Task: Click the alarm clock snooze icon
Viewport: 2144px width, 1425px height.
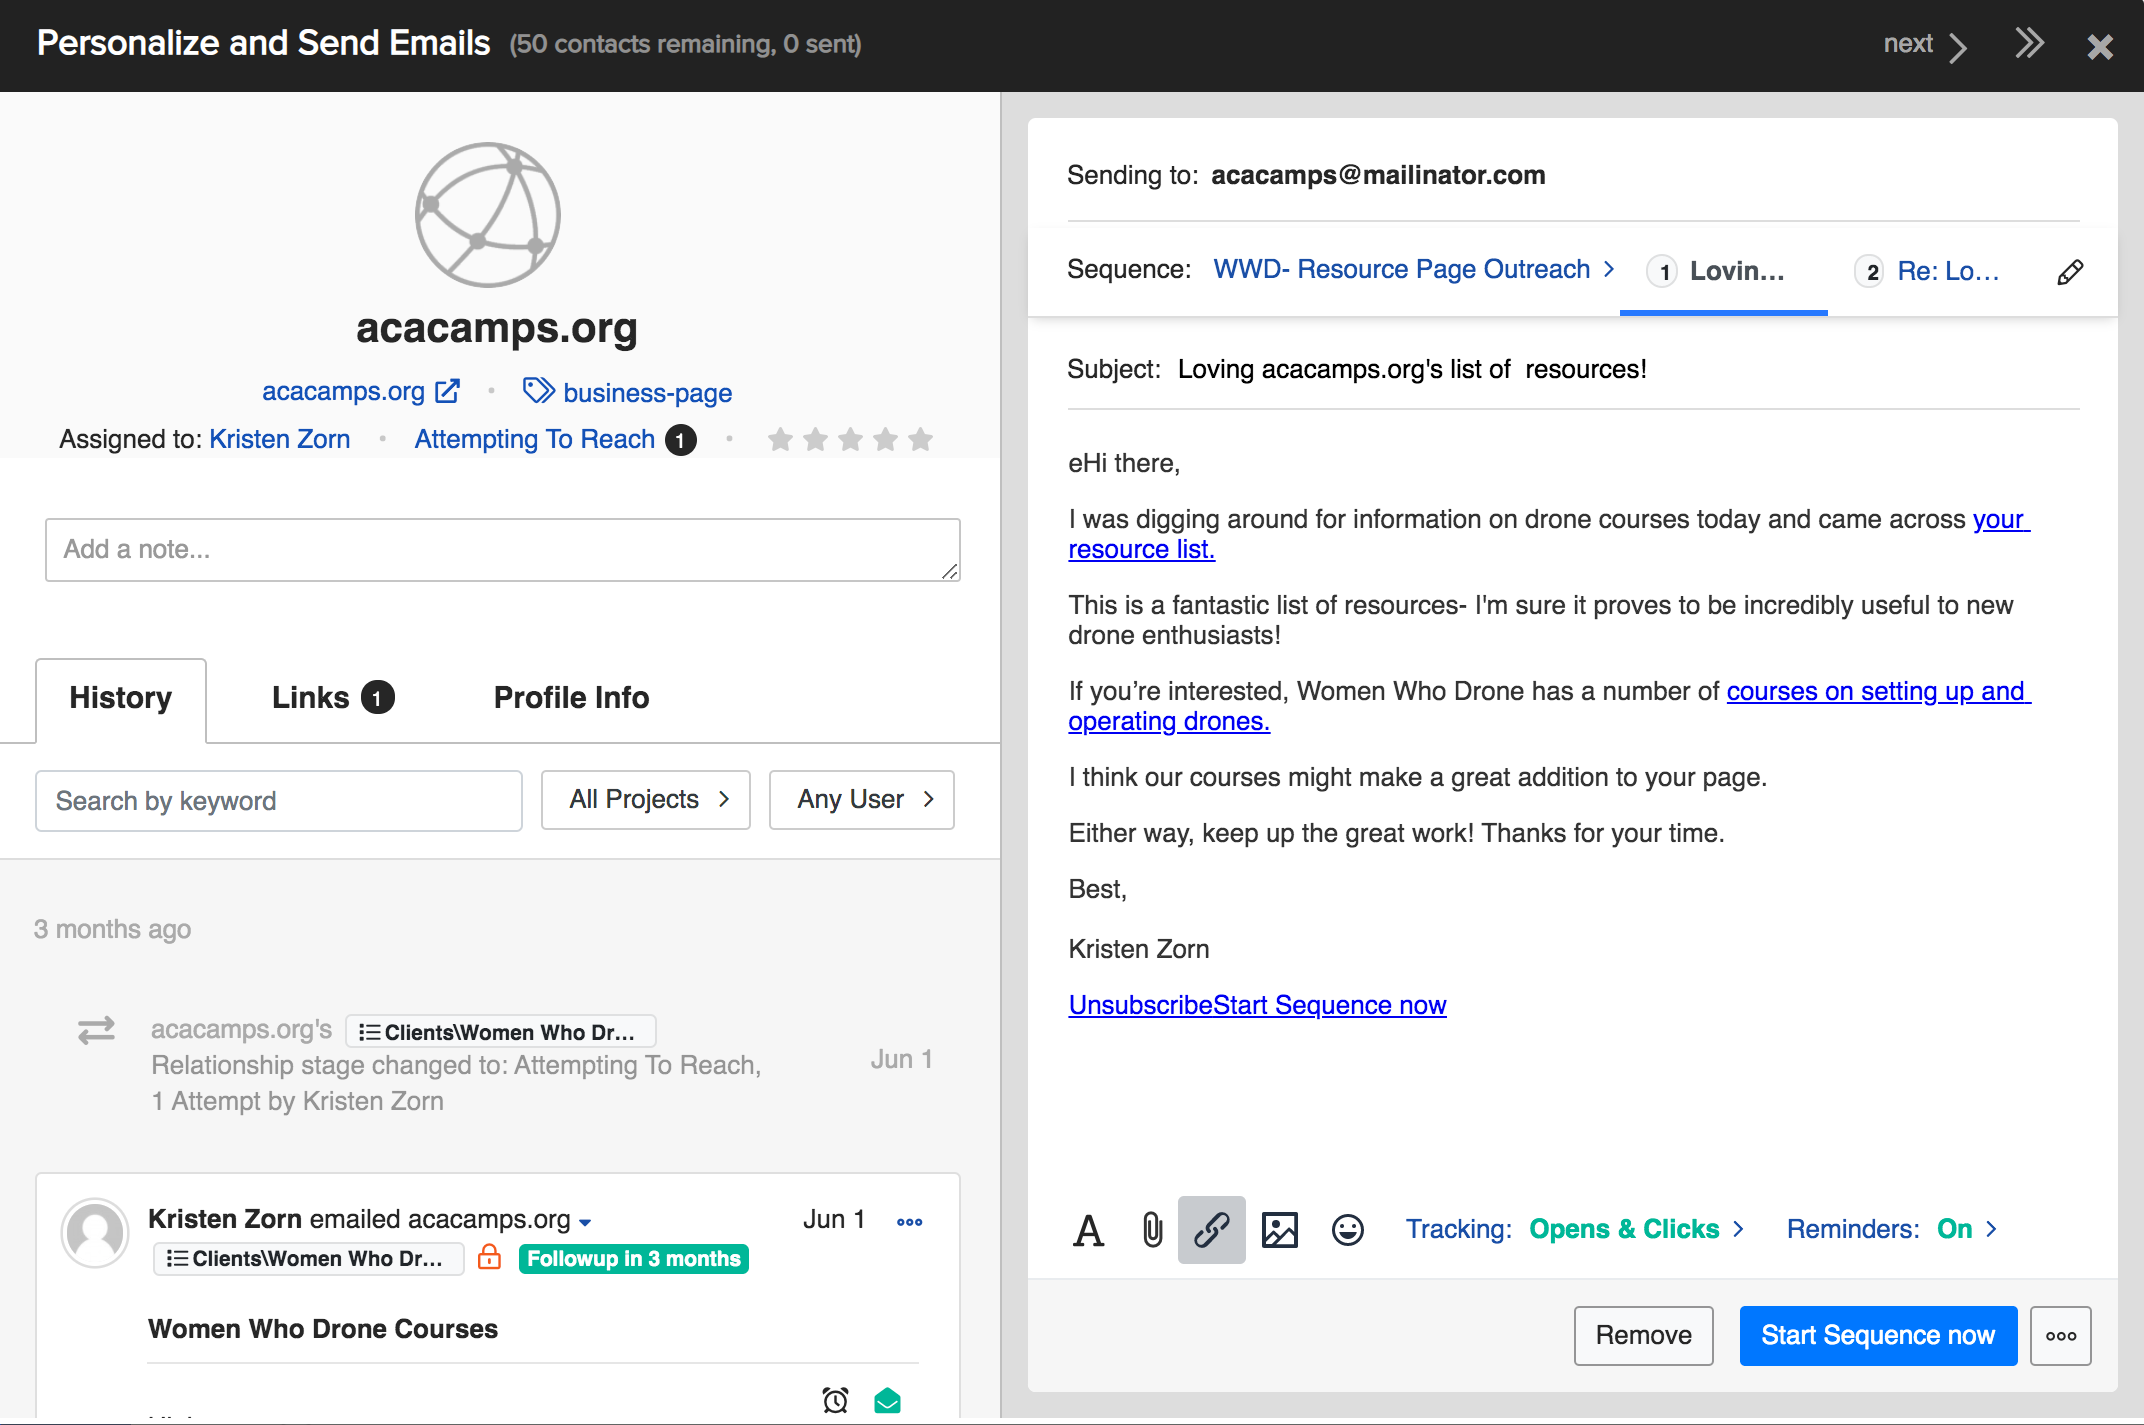Action: coord(835,1400)
